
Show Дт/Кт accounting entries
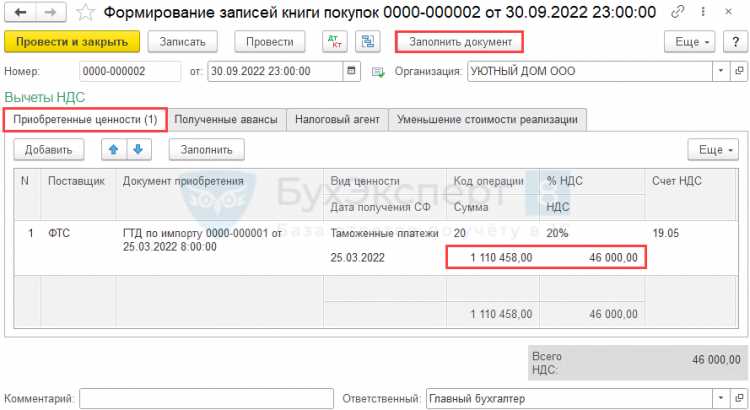tap(335, 42)
